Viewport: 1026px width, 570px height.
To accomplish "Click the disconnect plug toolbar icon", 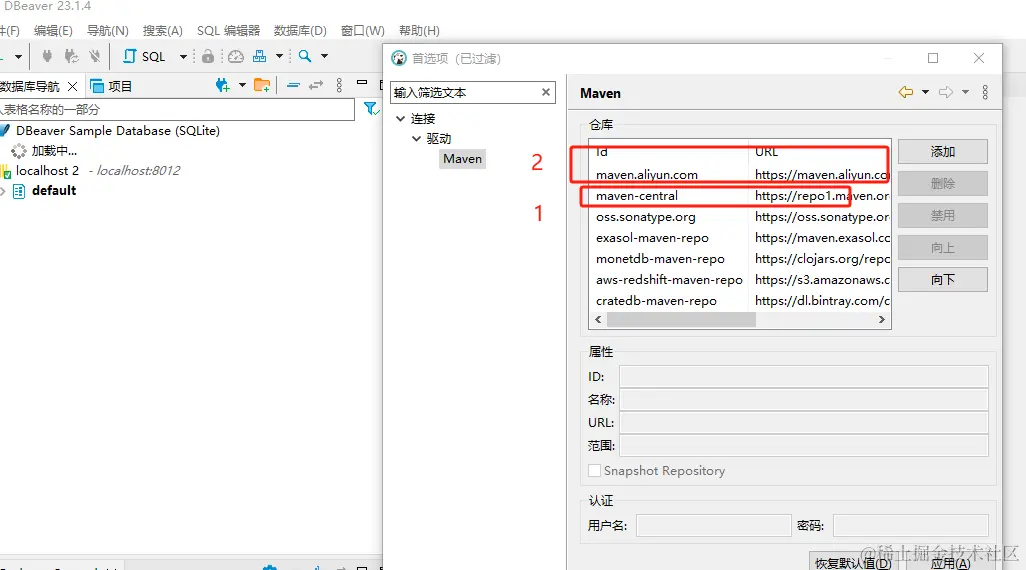I will (95, 56).
